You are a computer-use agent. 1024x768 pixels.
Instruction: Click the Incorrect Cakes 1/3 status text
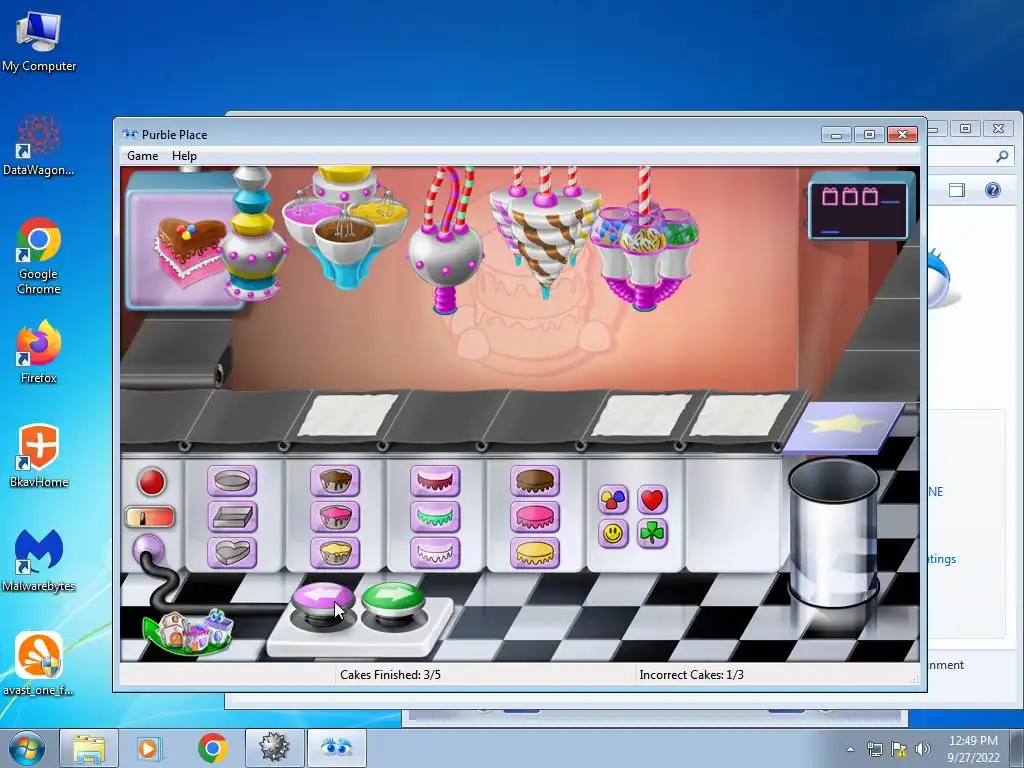(x=692, y=675)
